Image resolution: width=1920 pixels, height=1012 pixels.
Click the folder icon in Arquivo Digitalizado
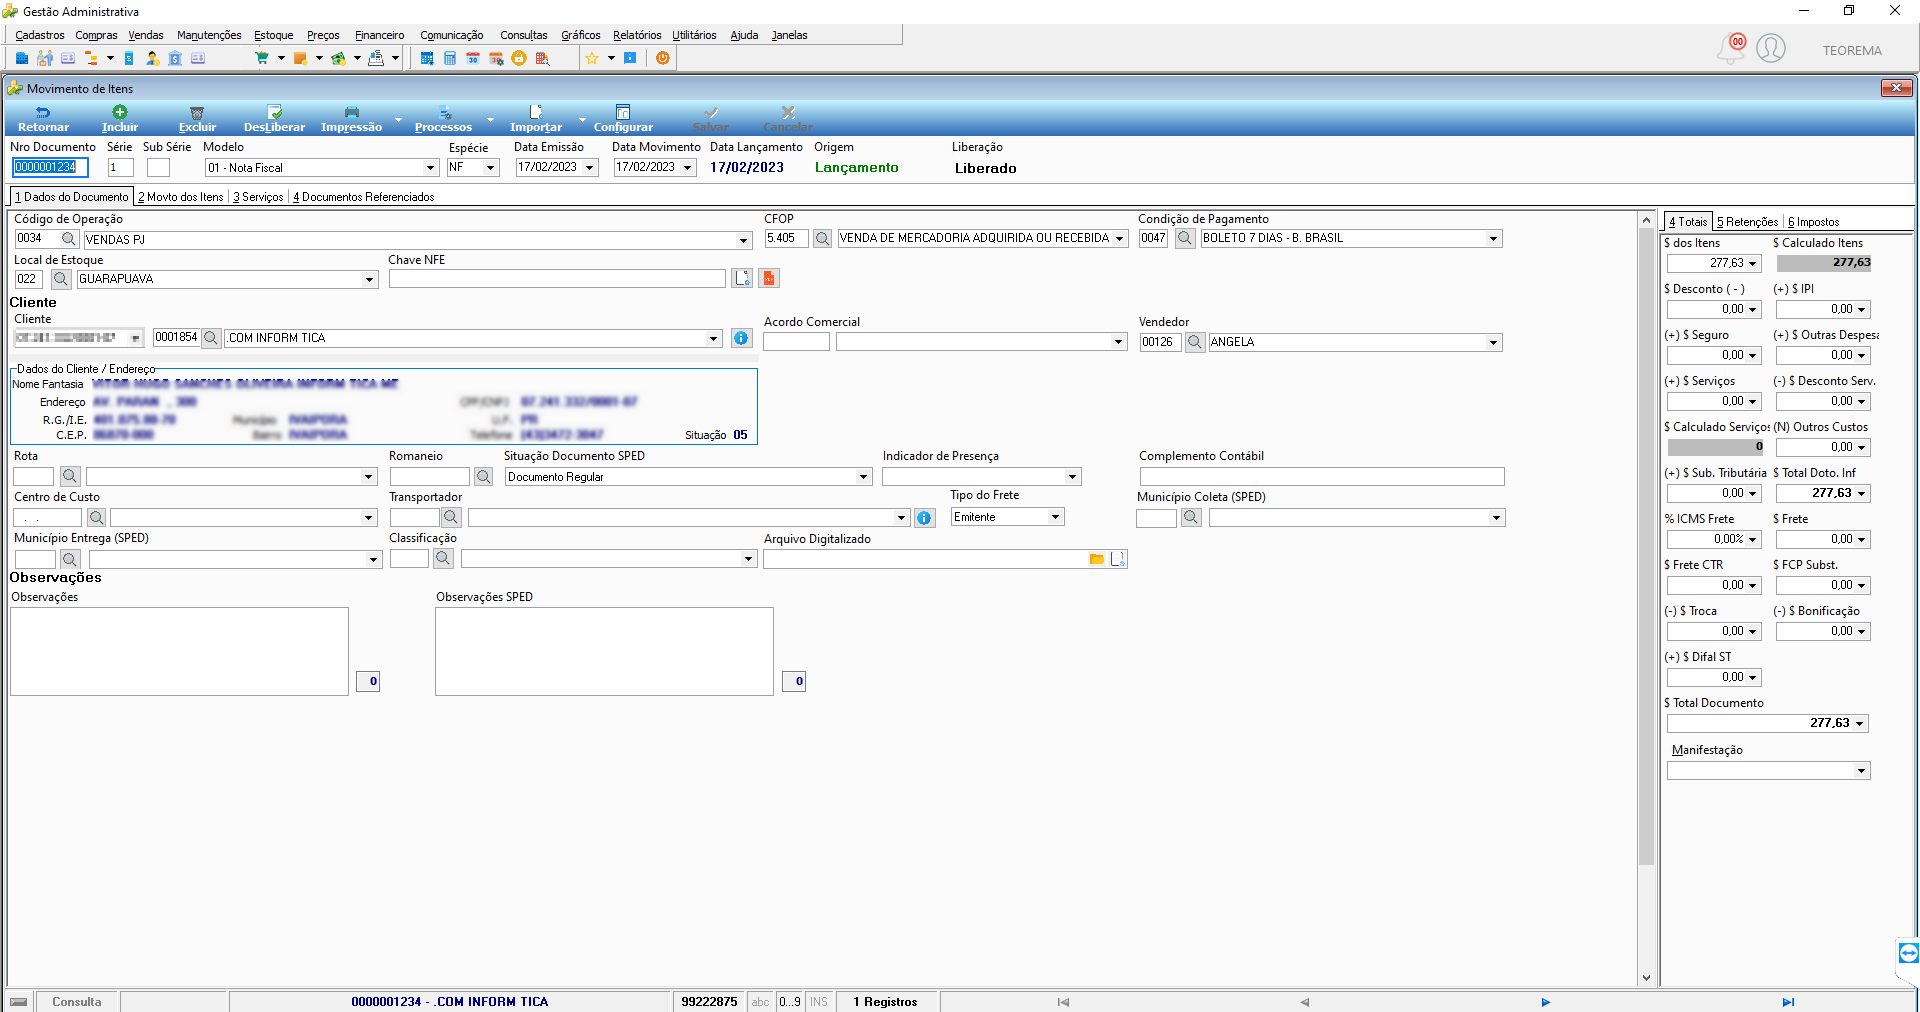(1096, 559)
